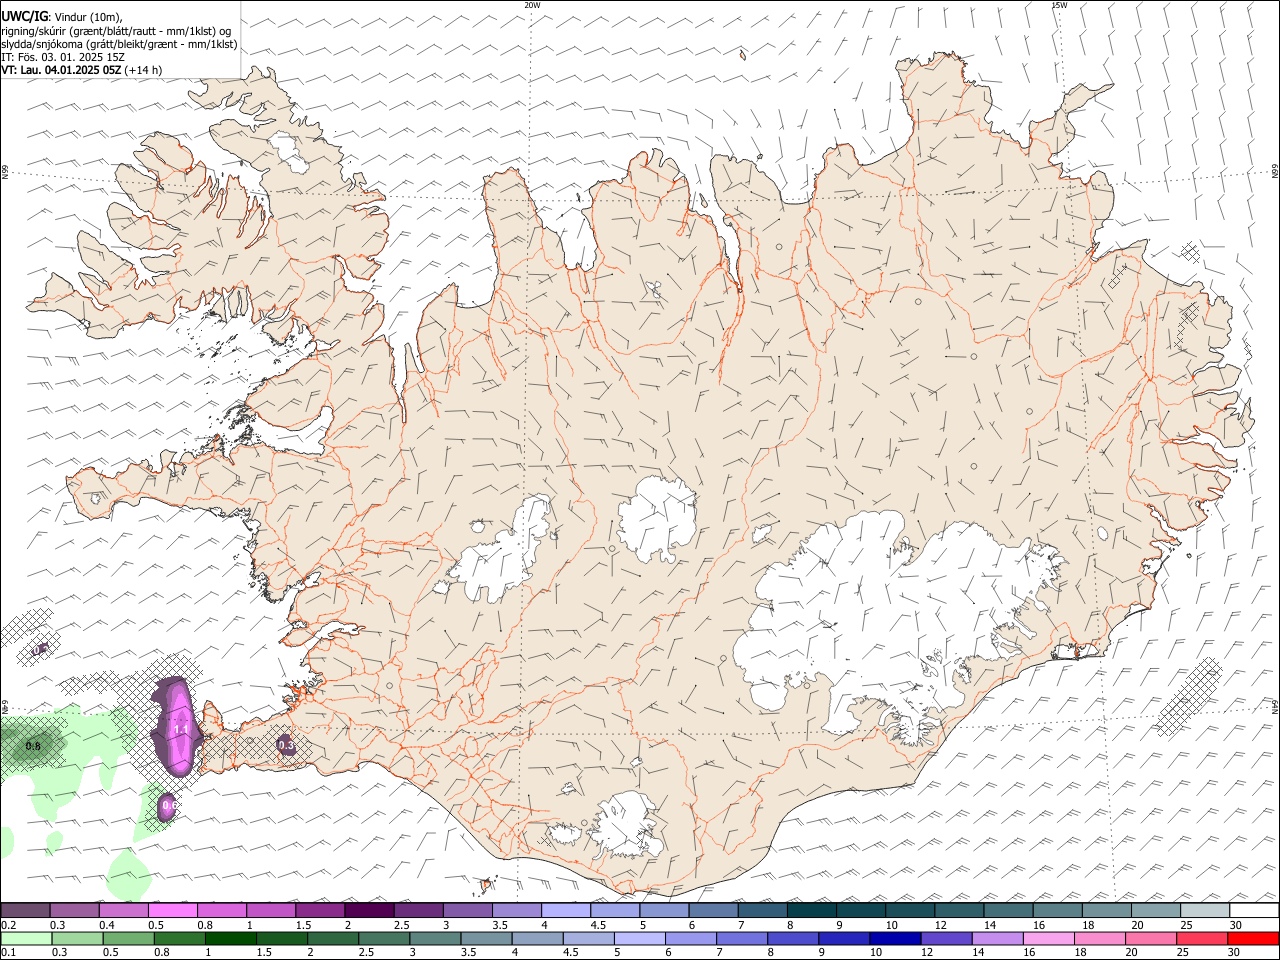Image resolution: width=1280 pixels, height=960 pixels.
Task: Click the 'slydda/snjókoma' legend description line
Action: pyautogui.click(x=119, y=44)
